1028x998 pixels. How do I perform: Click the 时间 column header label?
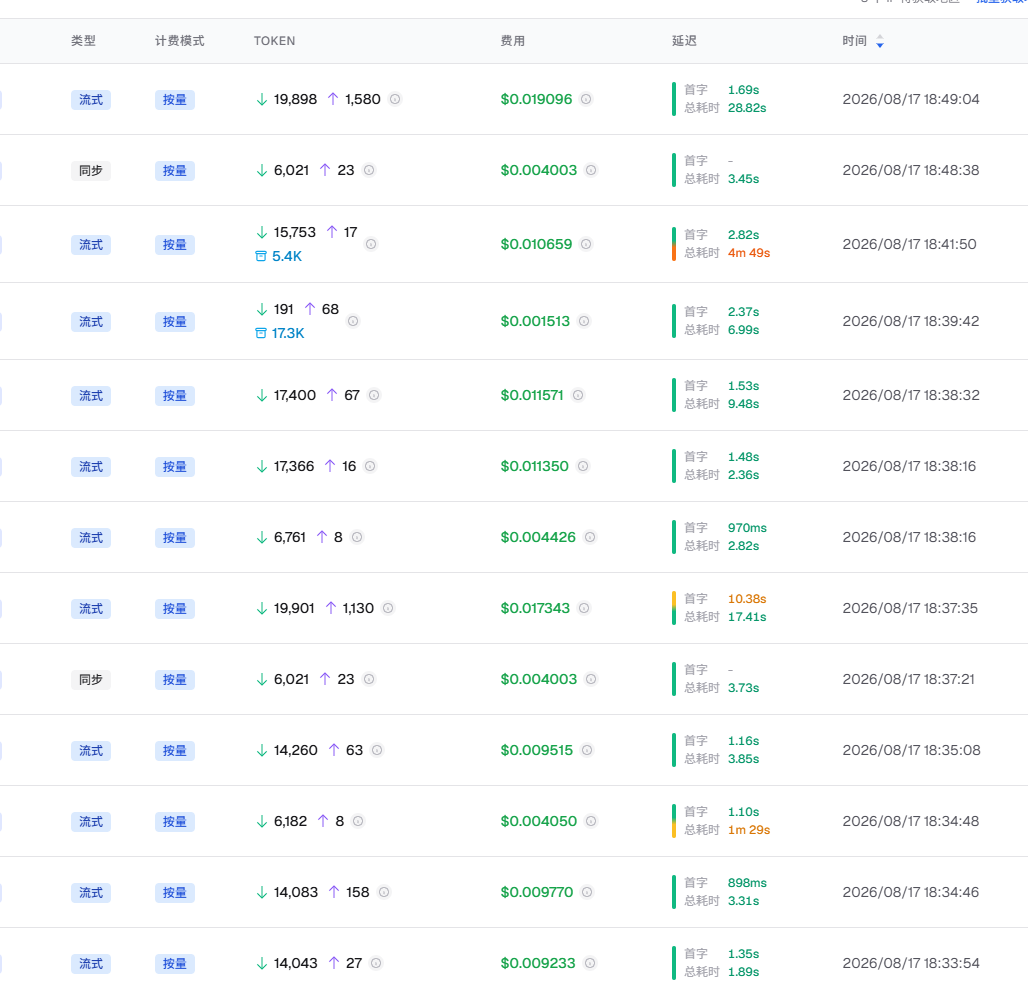point(854,41)
